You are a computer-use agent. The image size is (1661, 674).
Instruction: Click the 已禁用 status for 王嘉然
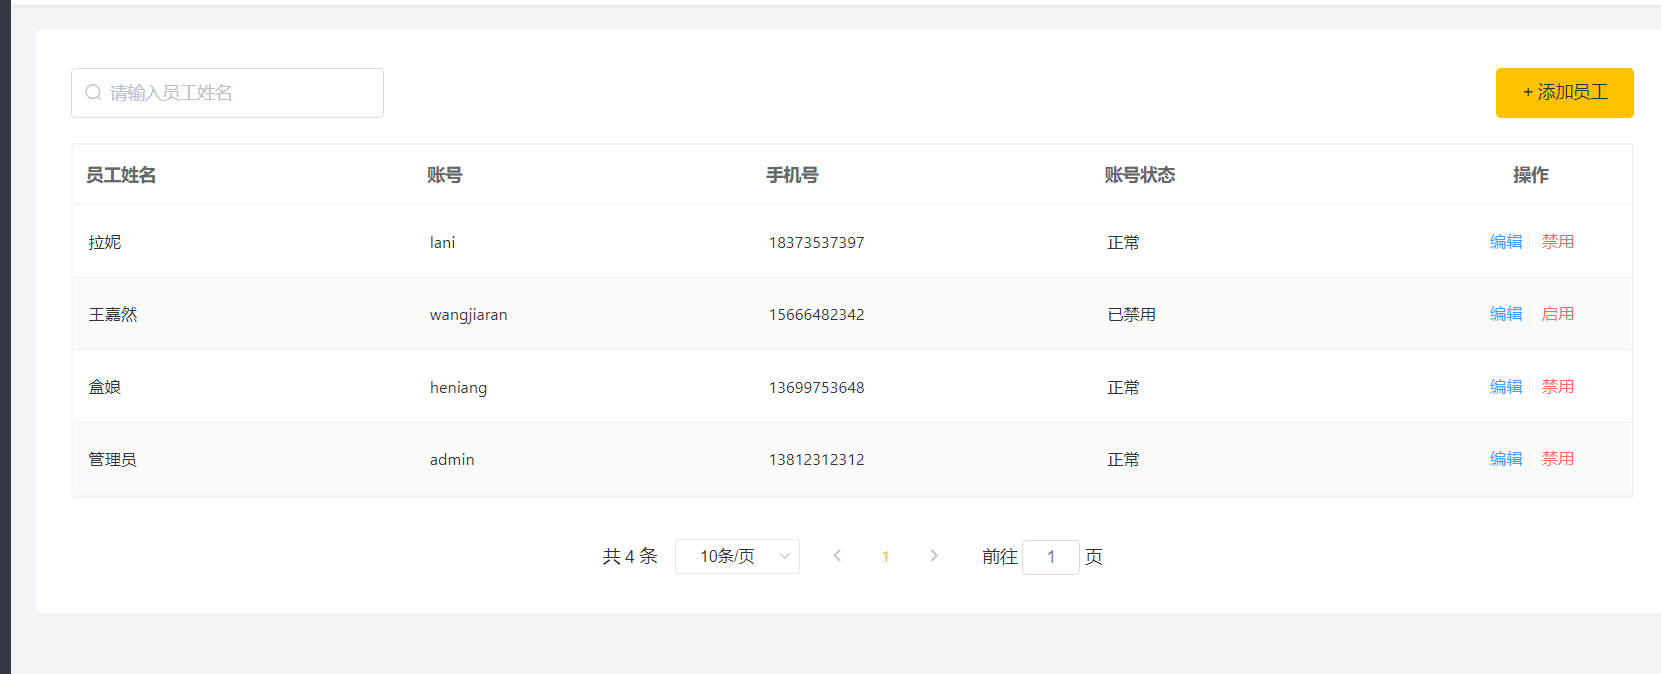click(x=1132, y=315)
